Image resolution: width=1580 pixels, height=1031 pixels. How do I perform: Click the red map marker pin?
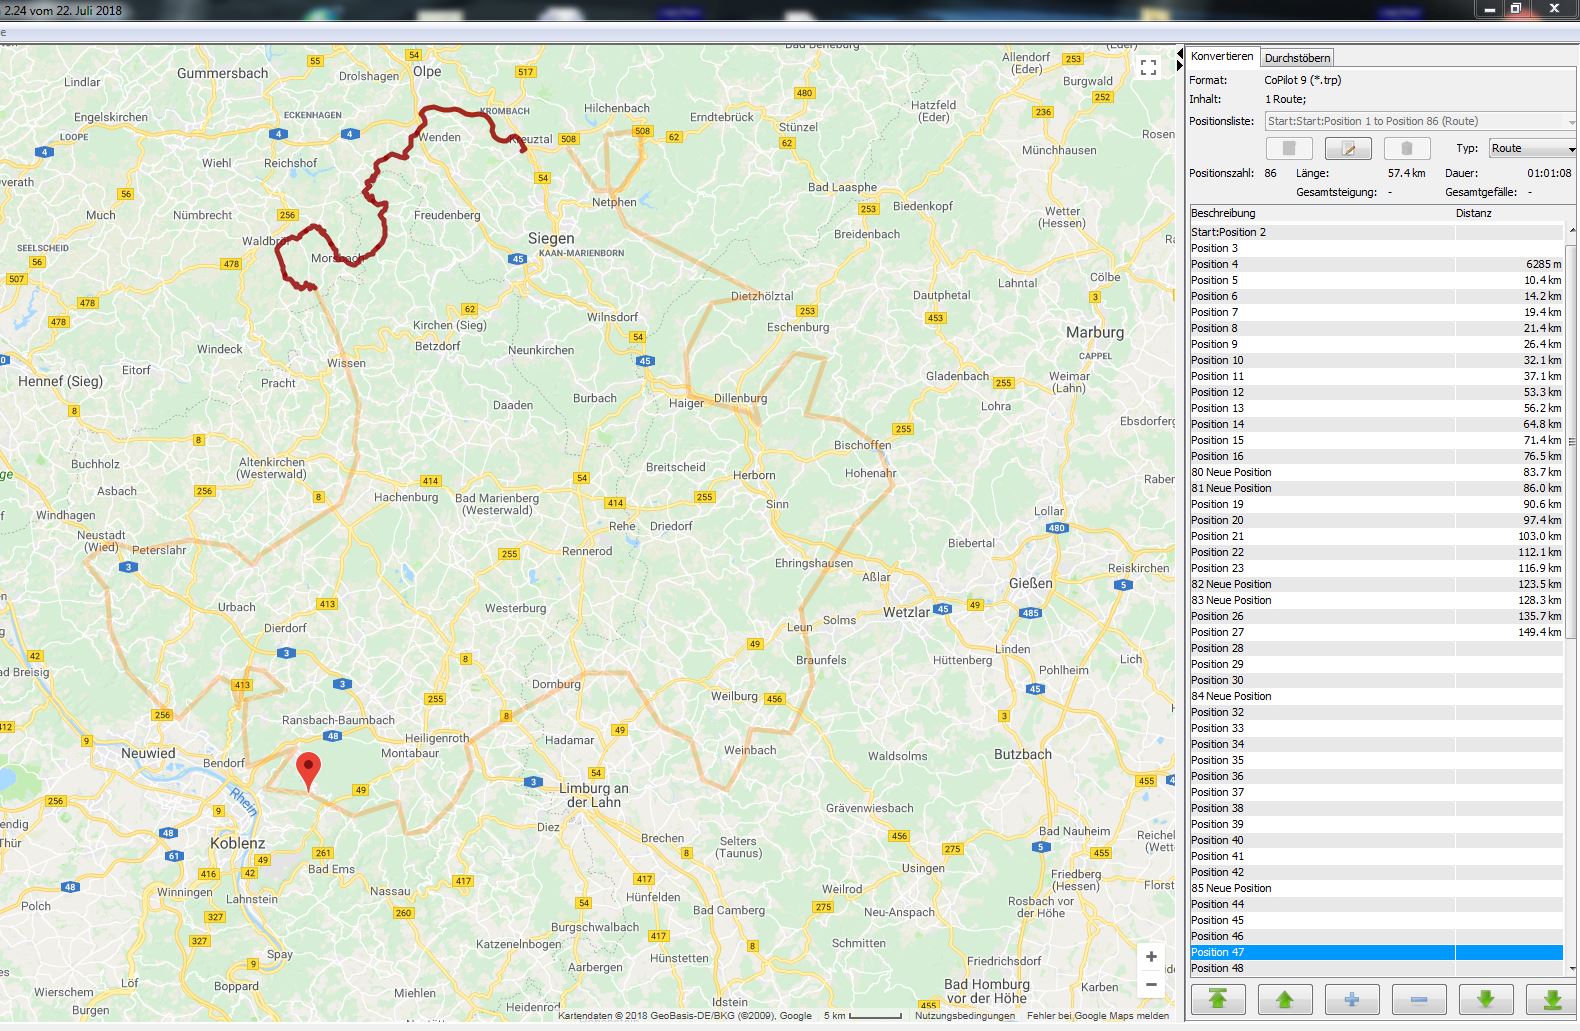click(309, 770)
